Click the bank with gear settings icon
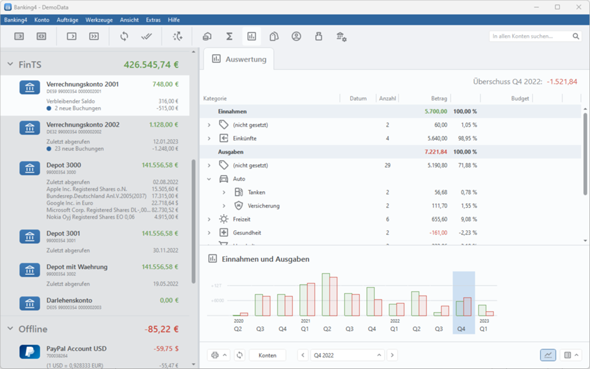 click(x=341, y=37)
